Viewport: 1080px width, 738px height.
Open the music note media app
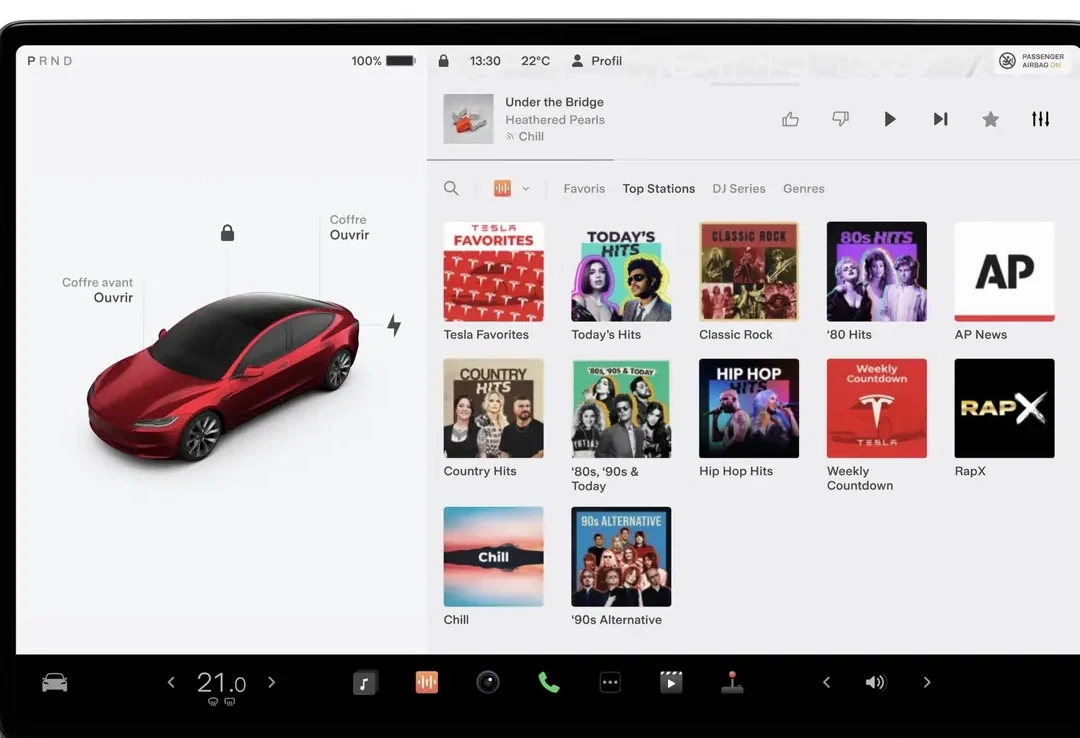365,683
